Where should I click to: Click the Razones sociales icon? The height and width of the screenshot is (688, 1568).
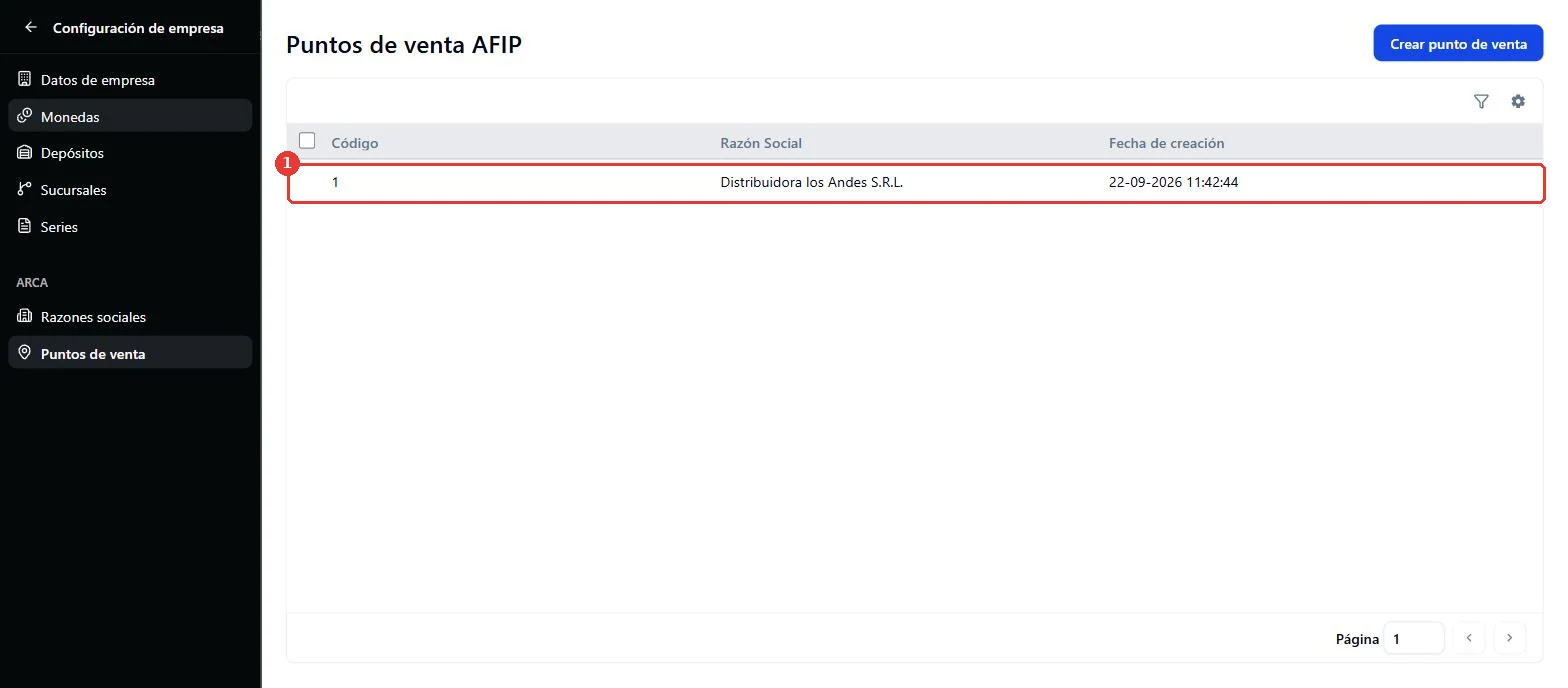(25, 317)
